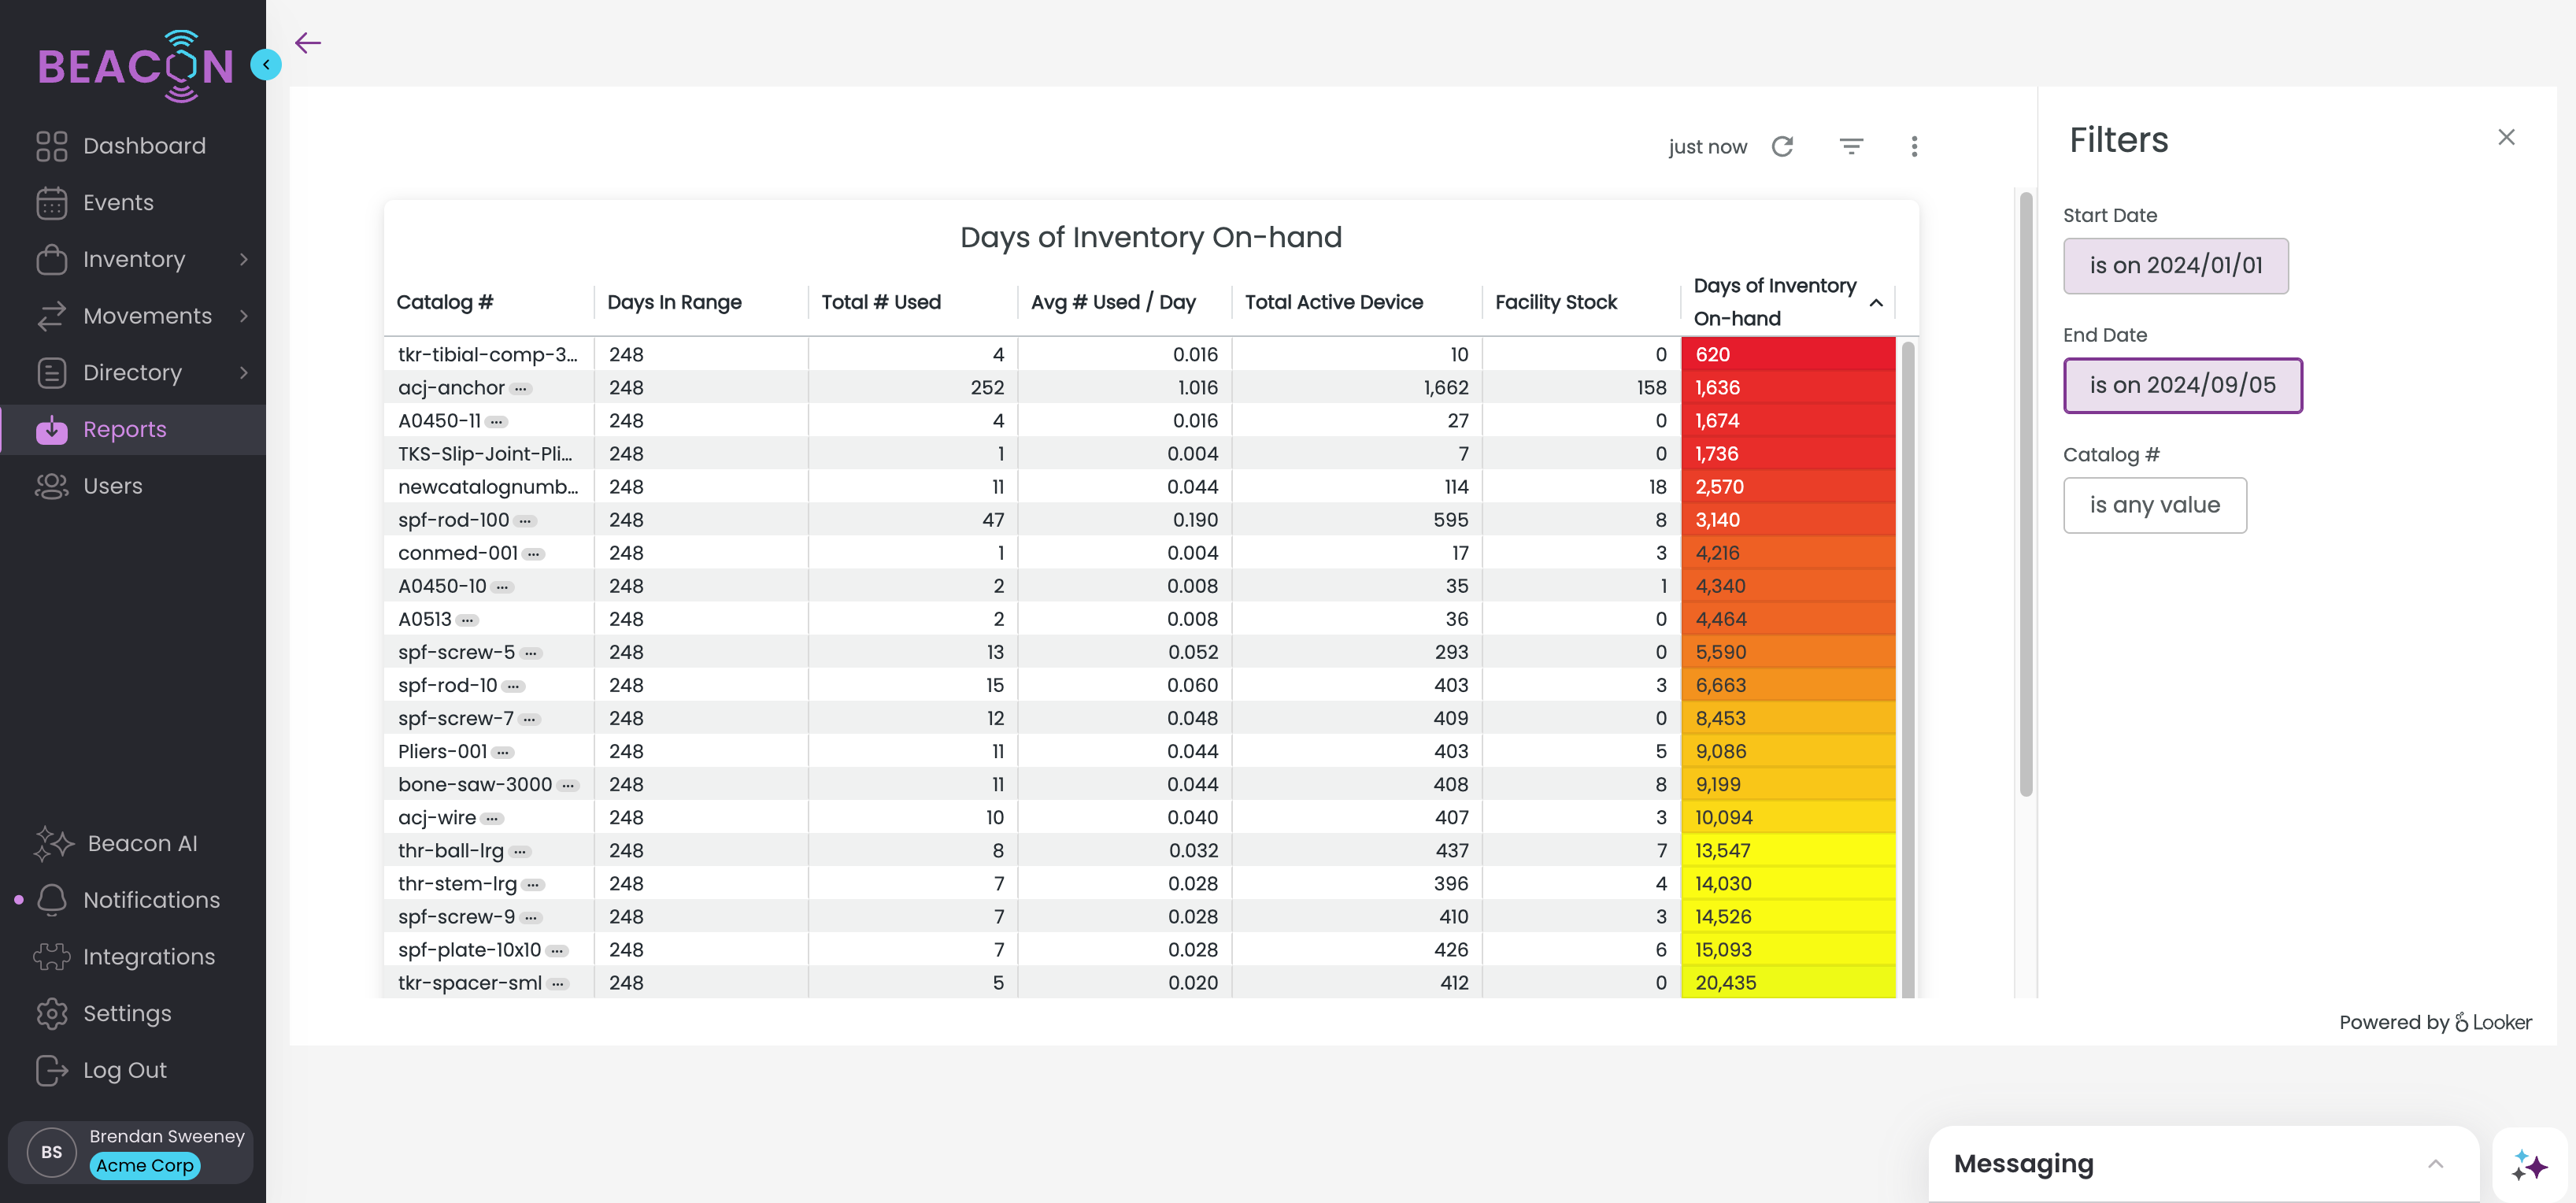This screenshot has height=1203, width=2576.
Task: Expand the Messaging panel chevron
Action: click(x=2435, y=1164)
